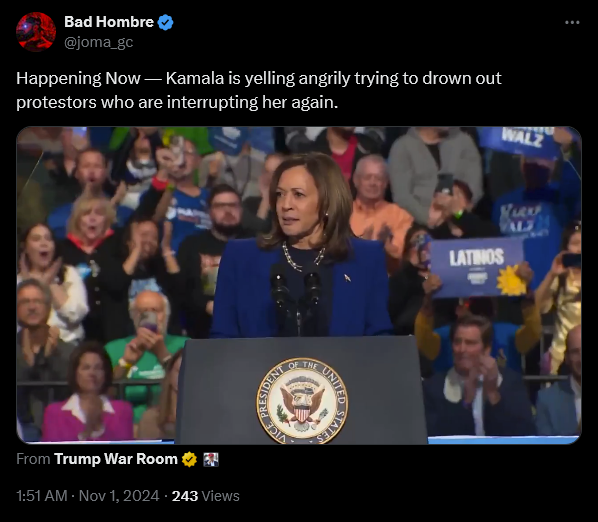Click the 'From' label under the video
The height and width of the screenshot is (522, 598).
pyautogui.click(x=33, y=459)
